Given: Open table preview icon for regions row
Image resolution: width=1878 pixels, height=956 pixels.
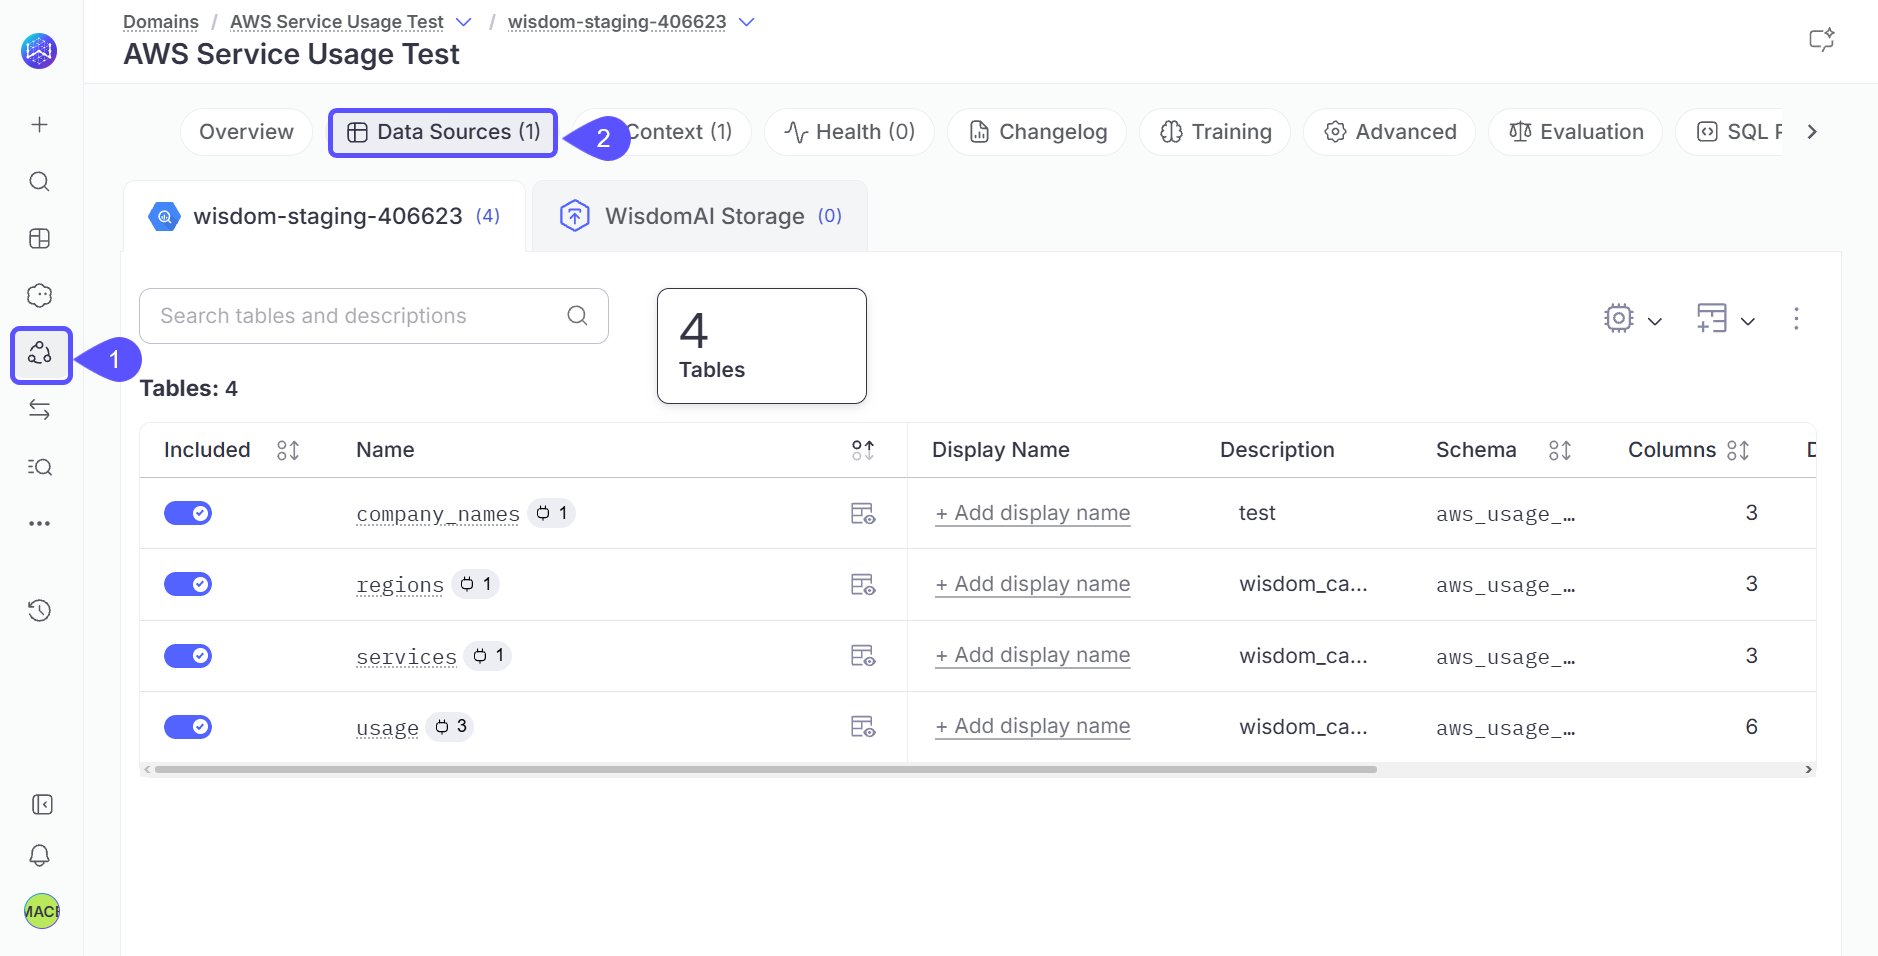Looking at the screenshot, I should tap(862, 584).
